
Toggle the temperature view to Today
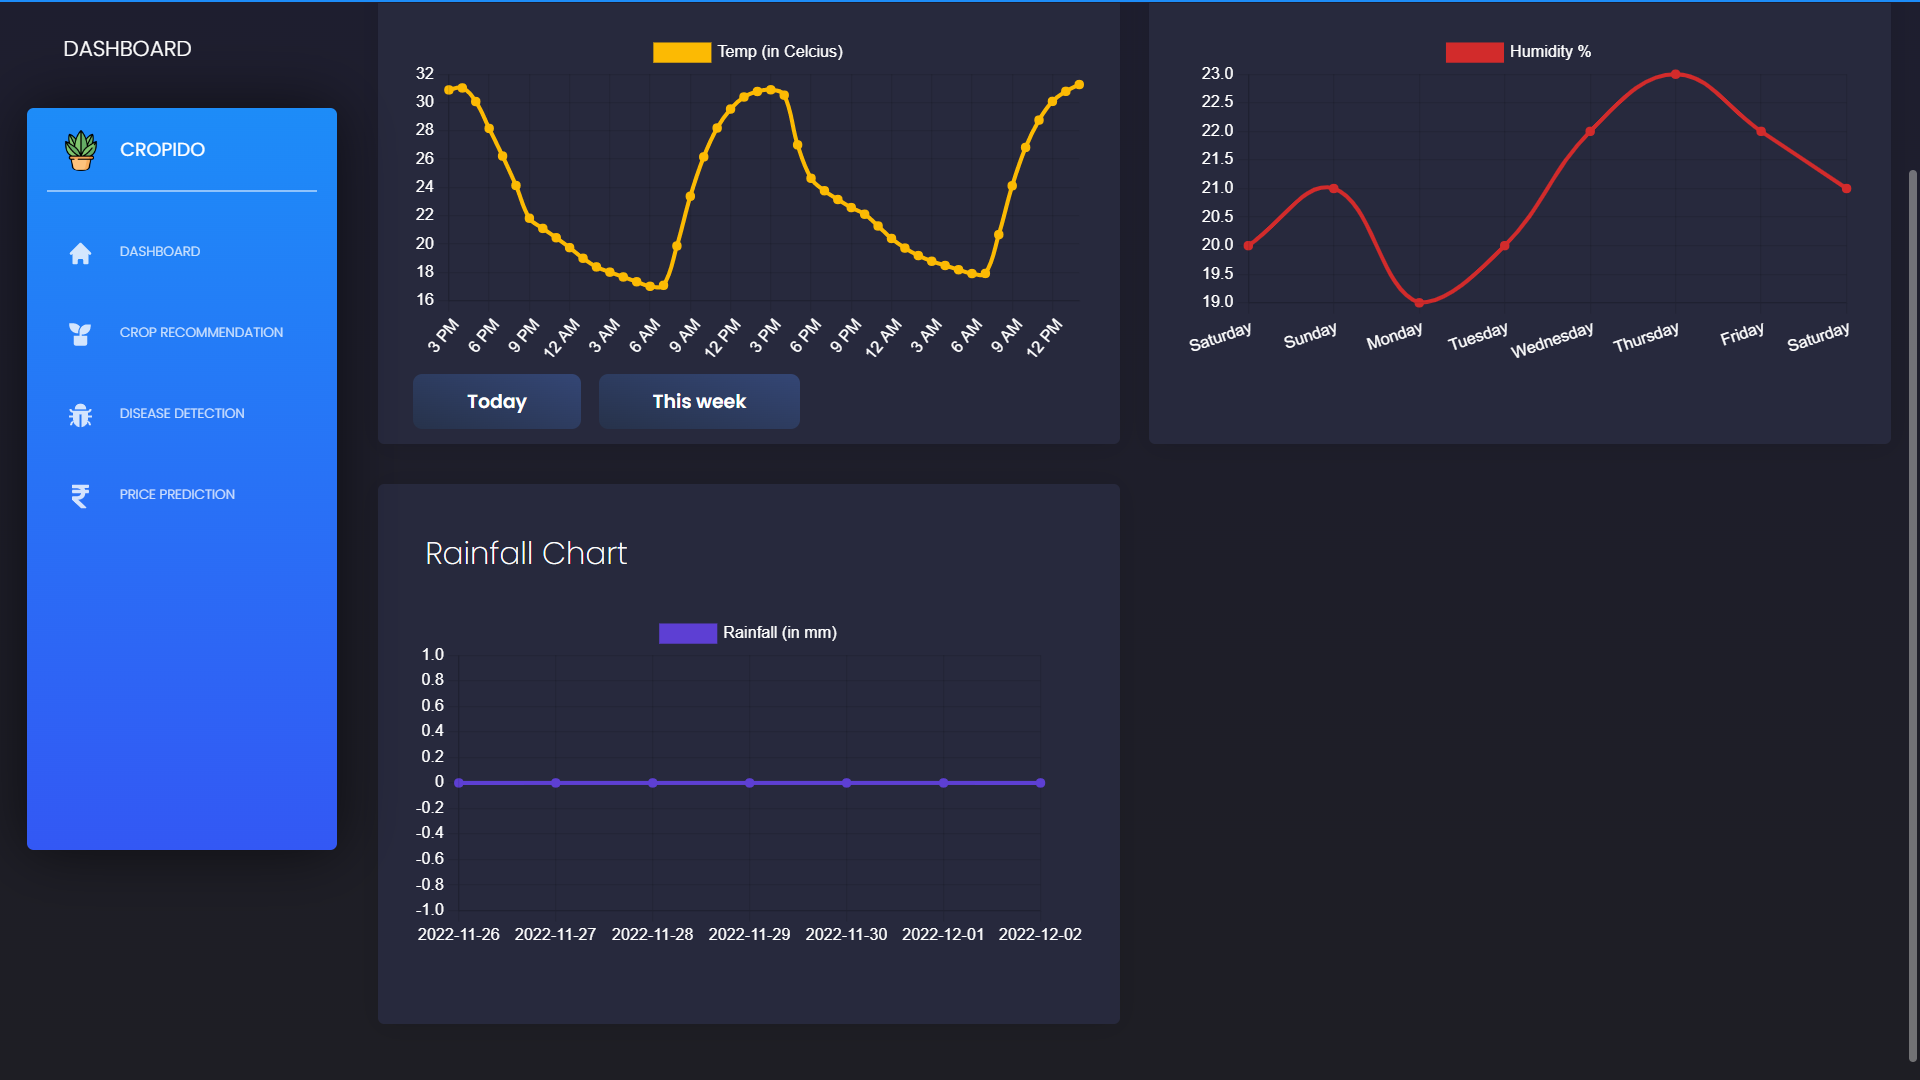(496, 401)
